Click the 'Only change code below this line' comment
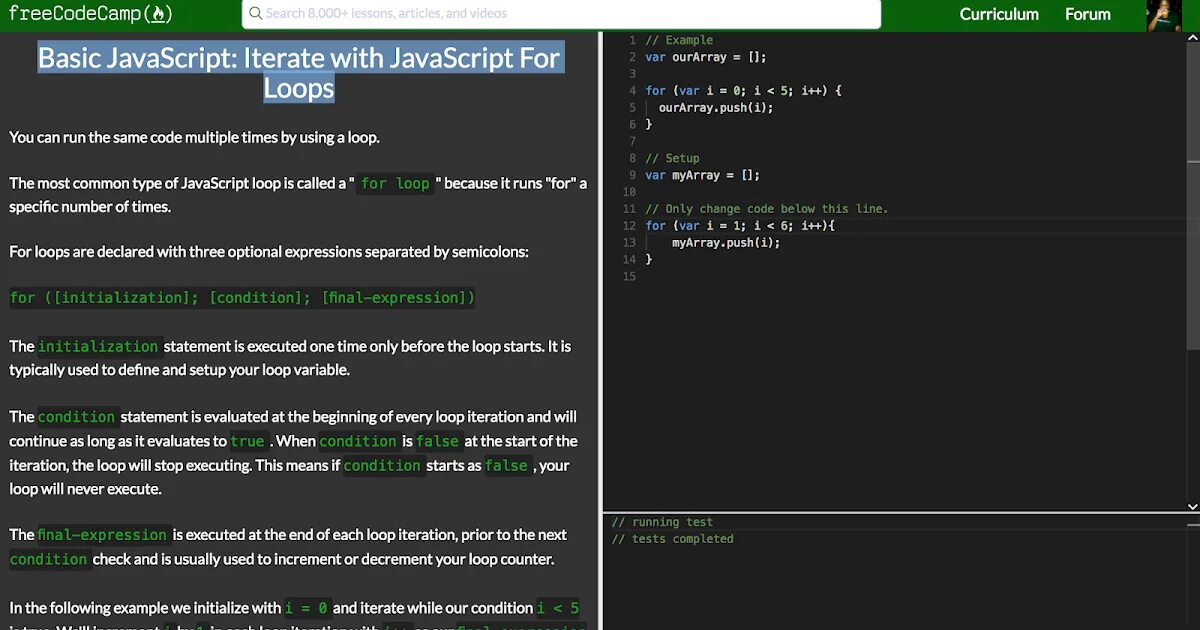Viewport: 1200px width, 630px height. click(x=766, y=209)
